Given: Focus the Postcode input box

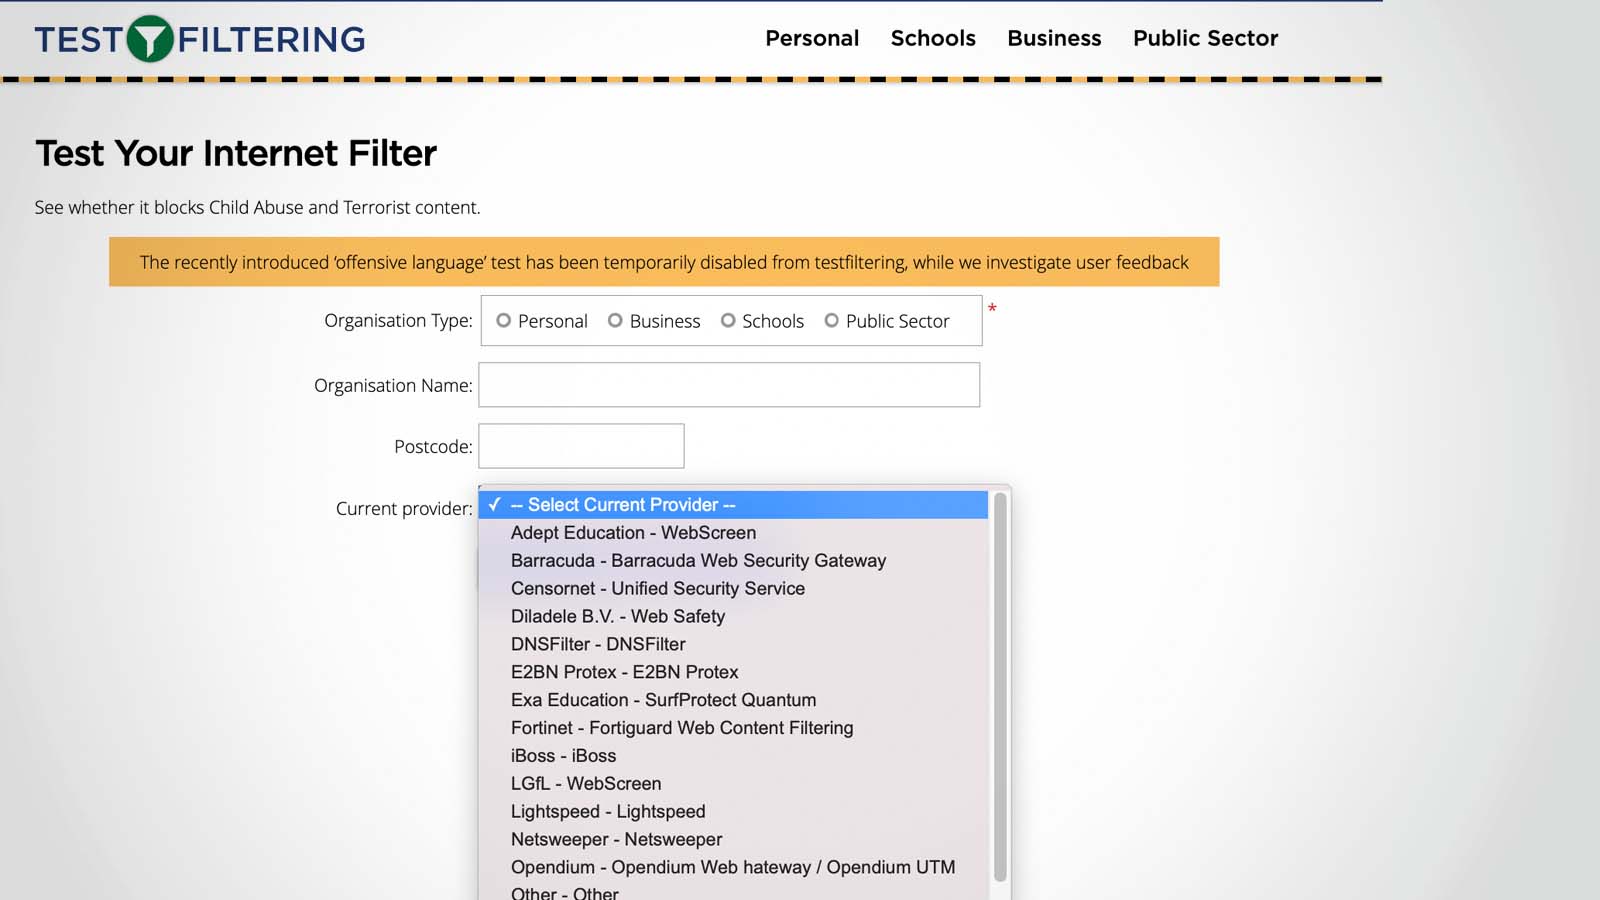Looking at the screenshot, I should point(581,446).
